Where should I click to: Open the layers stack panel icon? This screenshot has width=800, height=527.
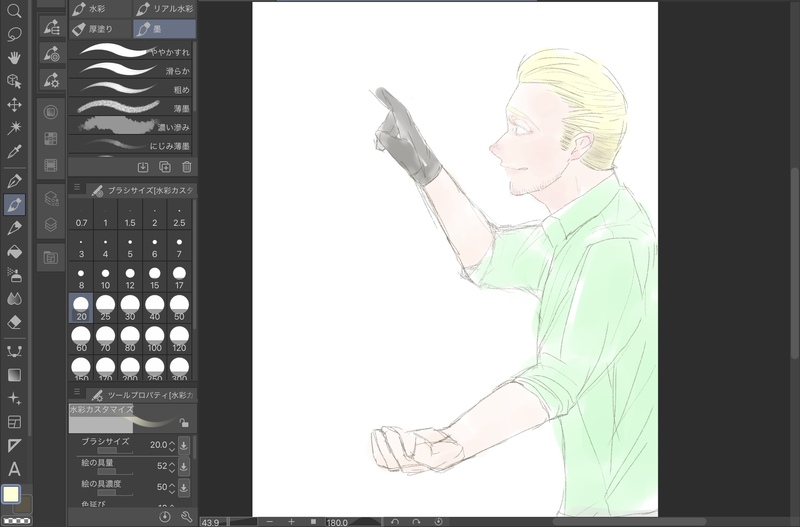tap(51, 224)
